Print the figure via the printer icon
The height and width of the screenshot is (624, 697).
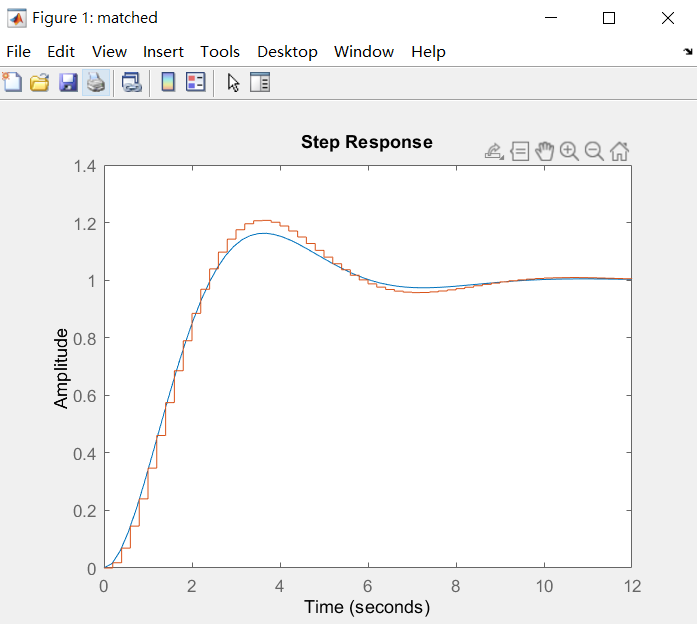tap(96, 82)
